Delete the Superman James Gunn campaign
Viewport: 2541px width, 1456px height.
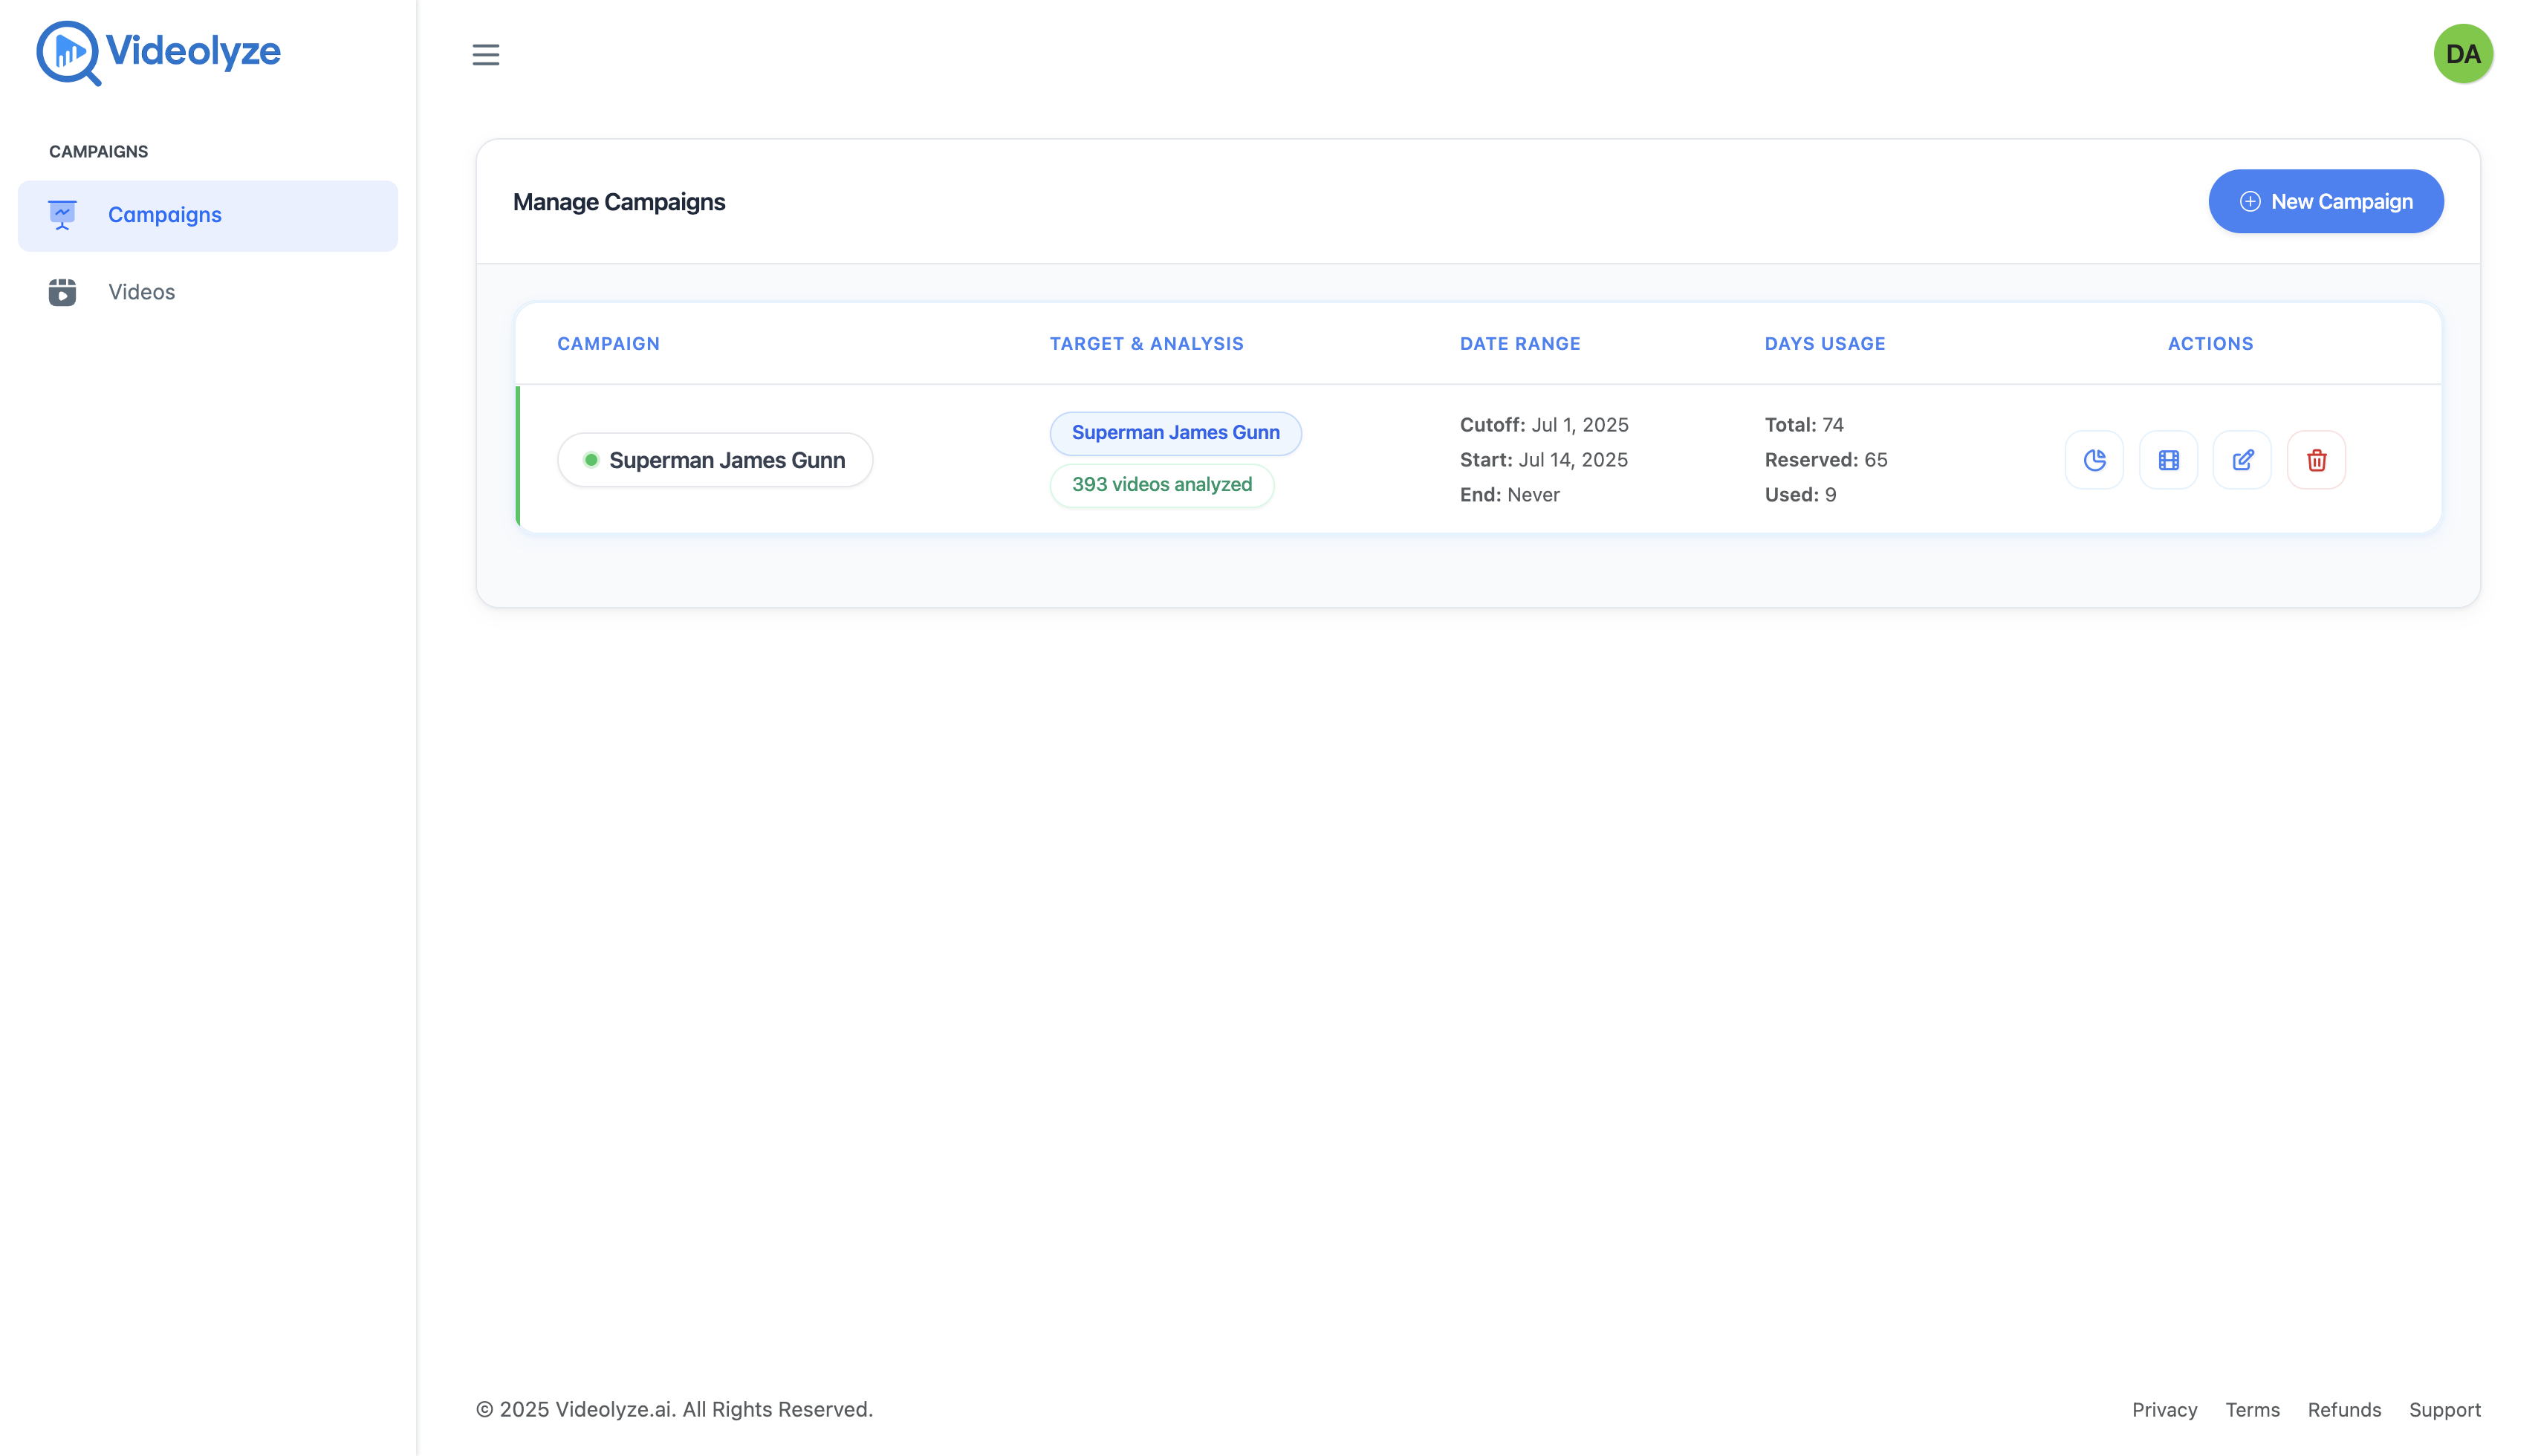pos(2316,460)
